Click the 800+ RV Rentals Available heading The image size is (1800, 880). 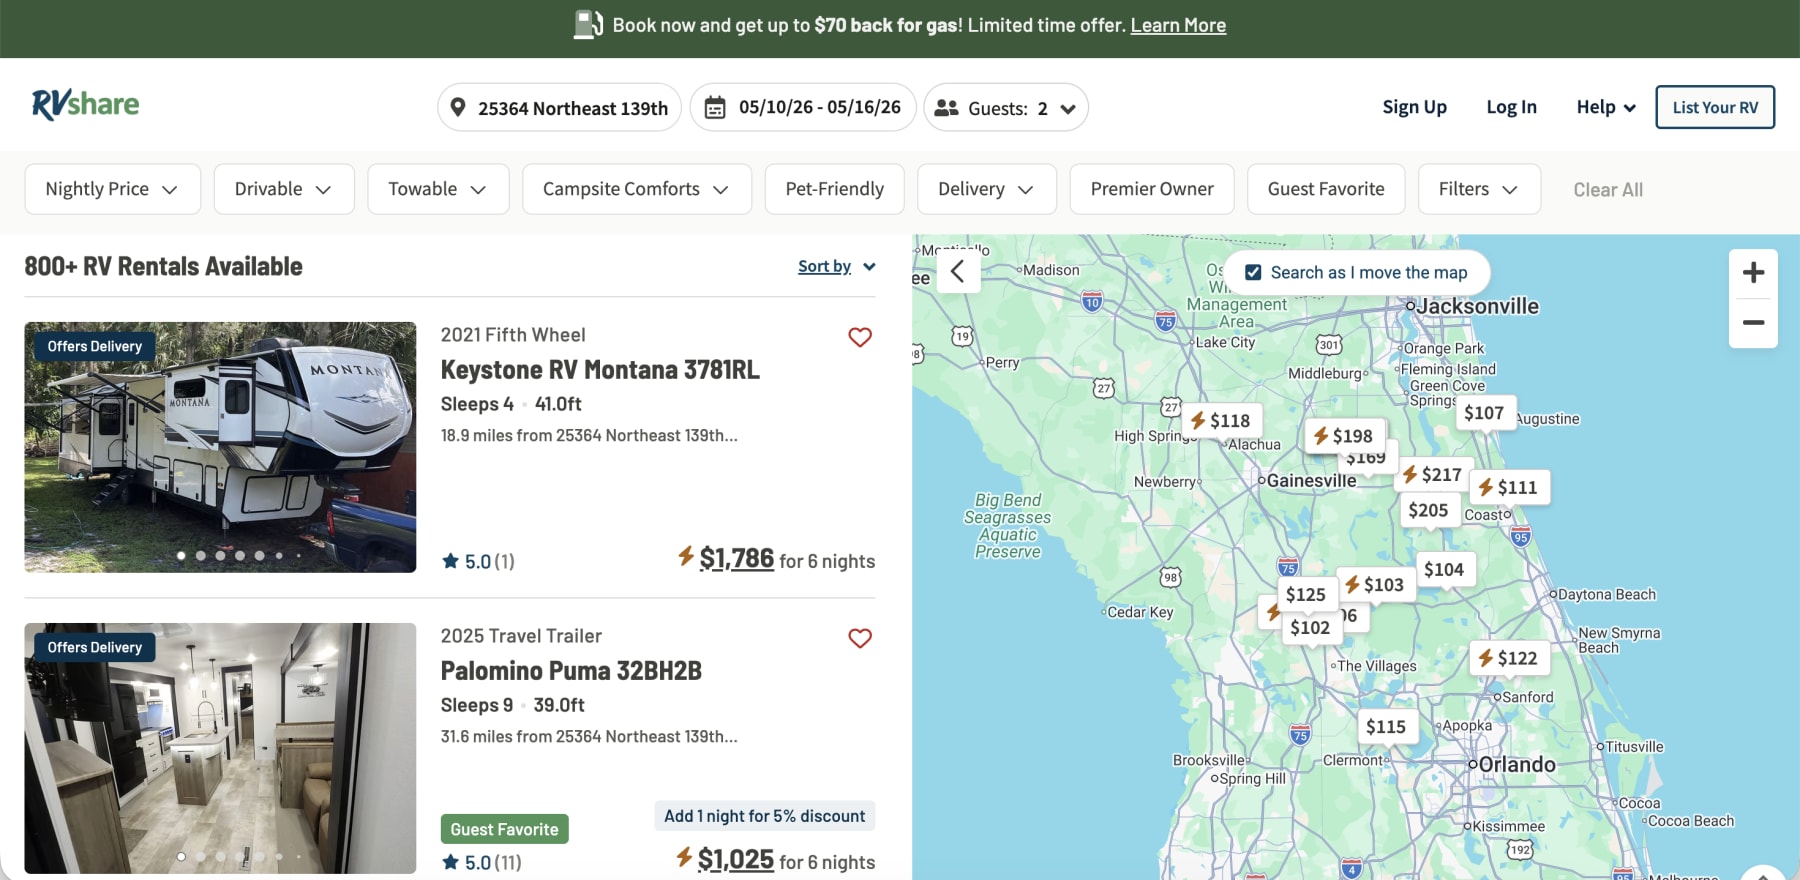pos(163,266)
